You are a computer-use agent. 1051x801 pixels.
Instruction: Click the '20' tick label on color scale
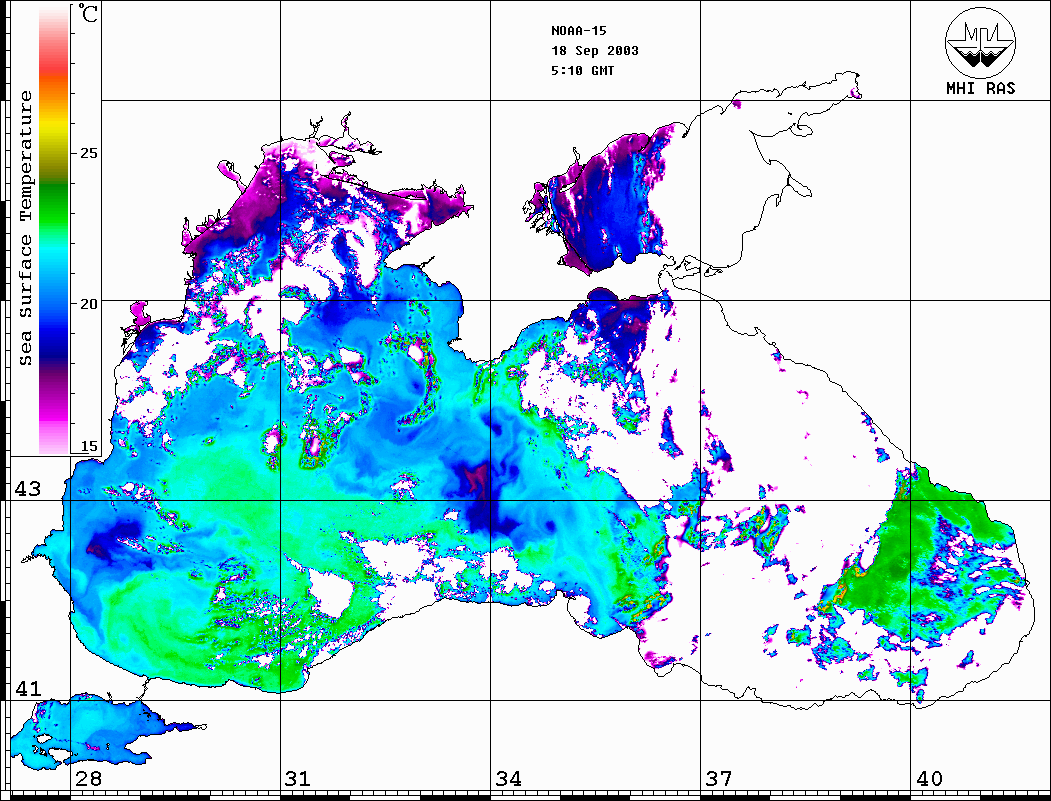point(88,304)
